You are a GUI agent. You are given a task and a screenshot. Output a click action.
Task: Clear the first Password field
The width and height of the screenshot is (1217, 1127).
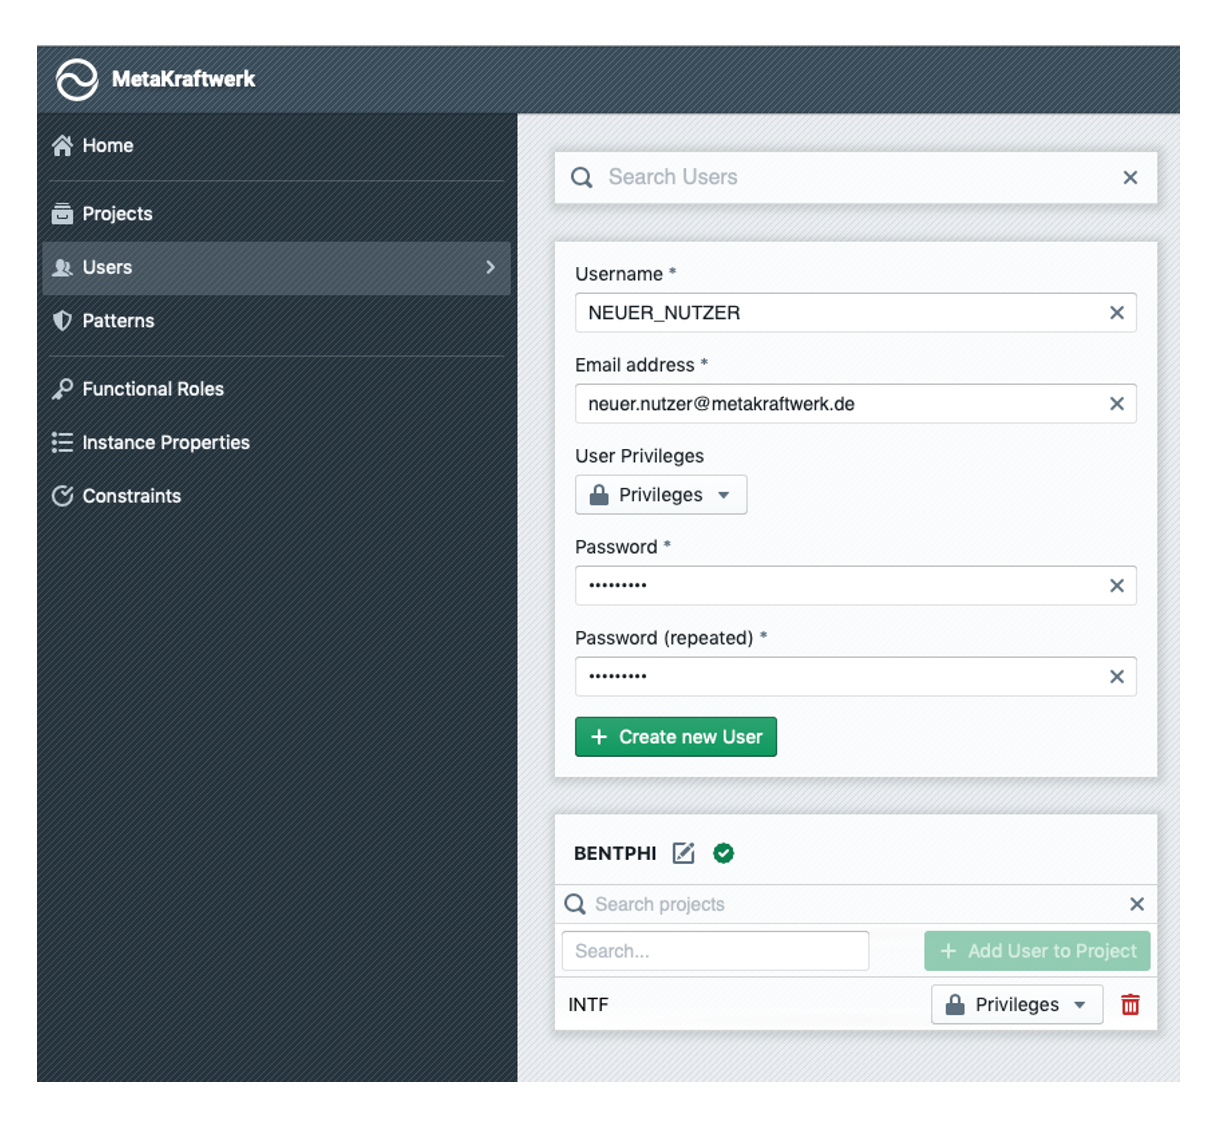coord(1116,586)
